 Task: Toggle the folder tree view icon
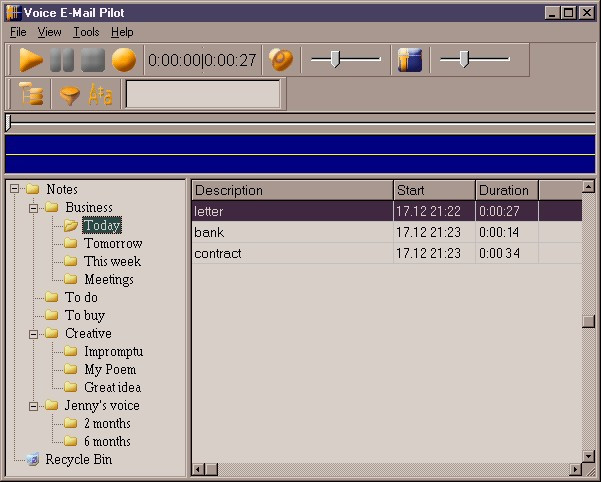click(31, 94)
